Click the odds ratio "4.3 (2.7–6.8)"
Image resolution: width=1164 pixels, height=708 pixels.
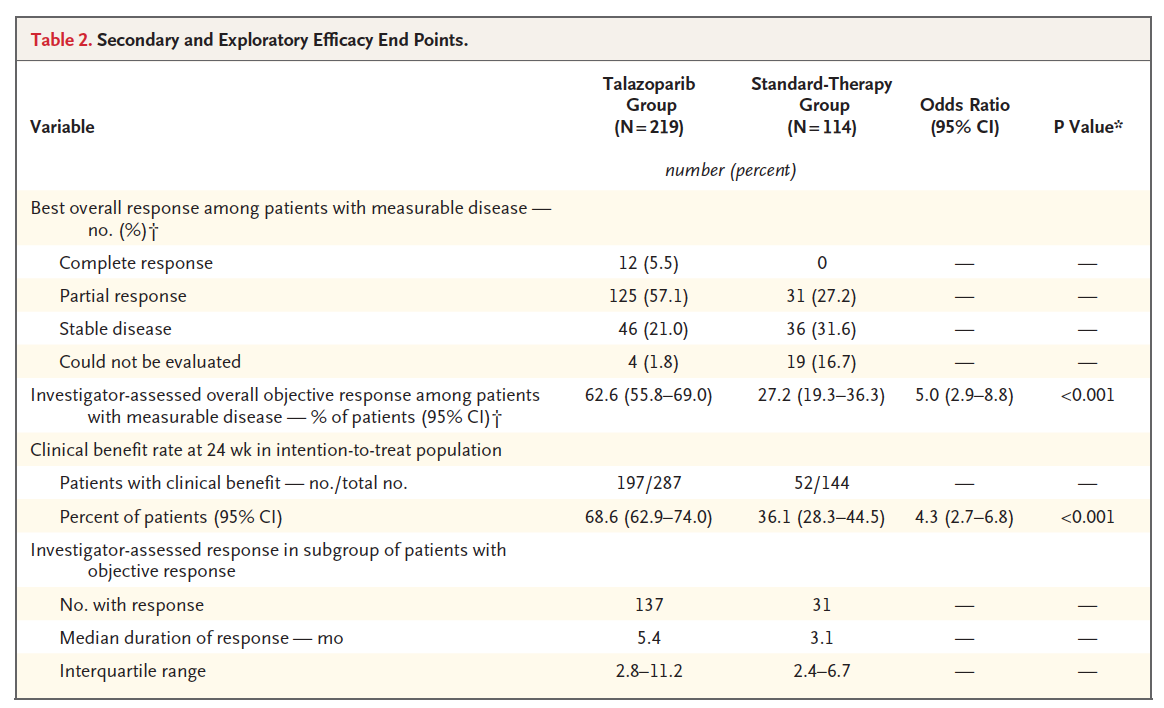(964, 517)
